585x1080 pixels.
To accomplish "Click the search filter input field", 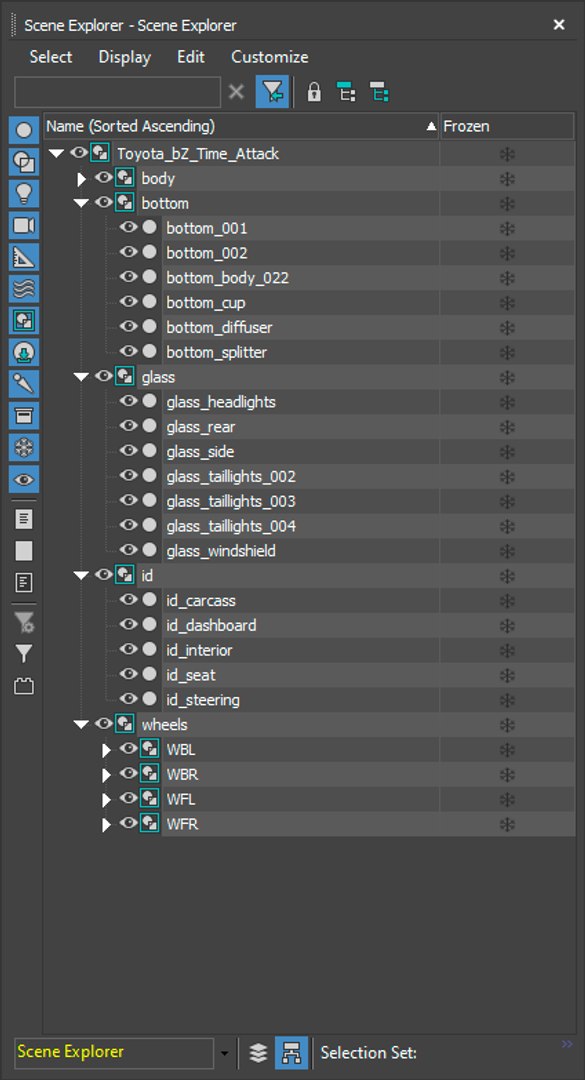I will (x=118, y=92).
